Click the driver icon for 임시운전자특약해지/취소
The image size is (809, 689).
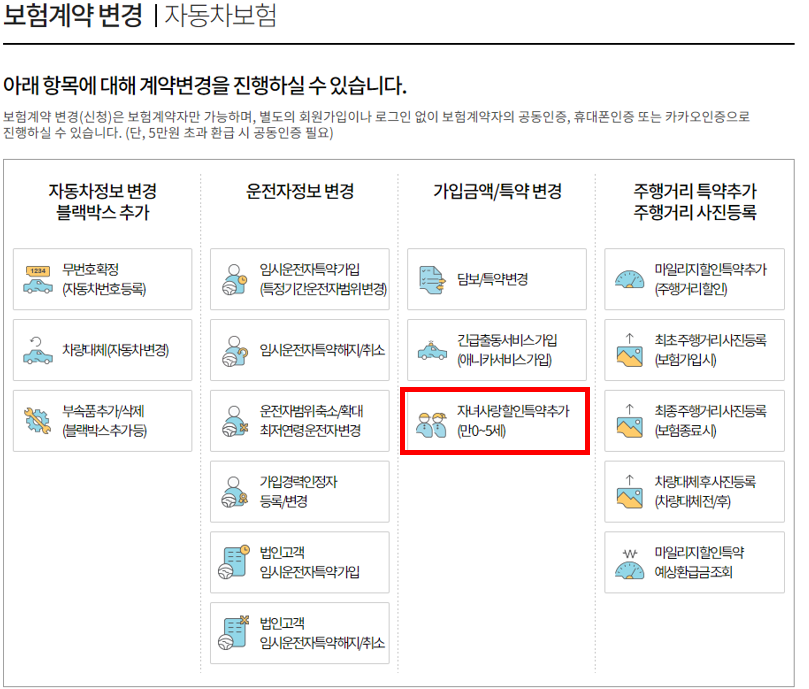point(234,351)
